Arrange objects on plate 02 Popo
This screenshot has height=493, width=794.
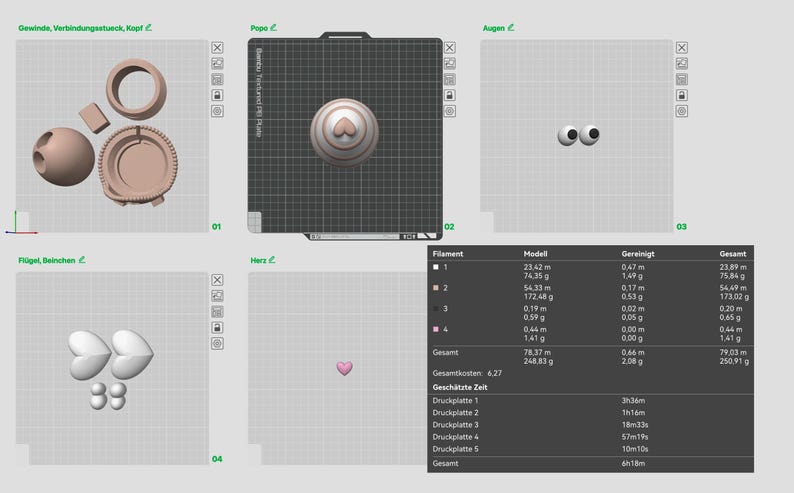point(450,79)
